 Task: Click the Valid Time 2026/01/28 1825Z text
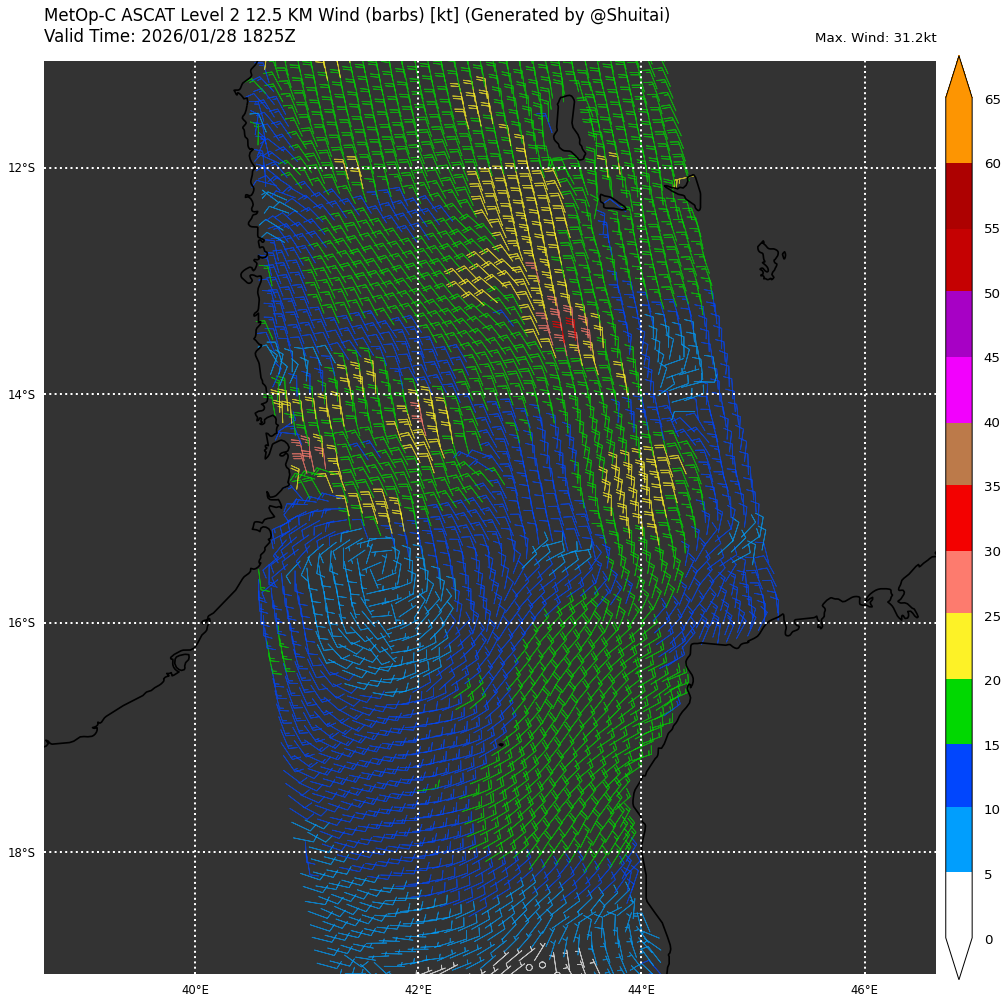click(170, 37)
